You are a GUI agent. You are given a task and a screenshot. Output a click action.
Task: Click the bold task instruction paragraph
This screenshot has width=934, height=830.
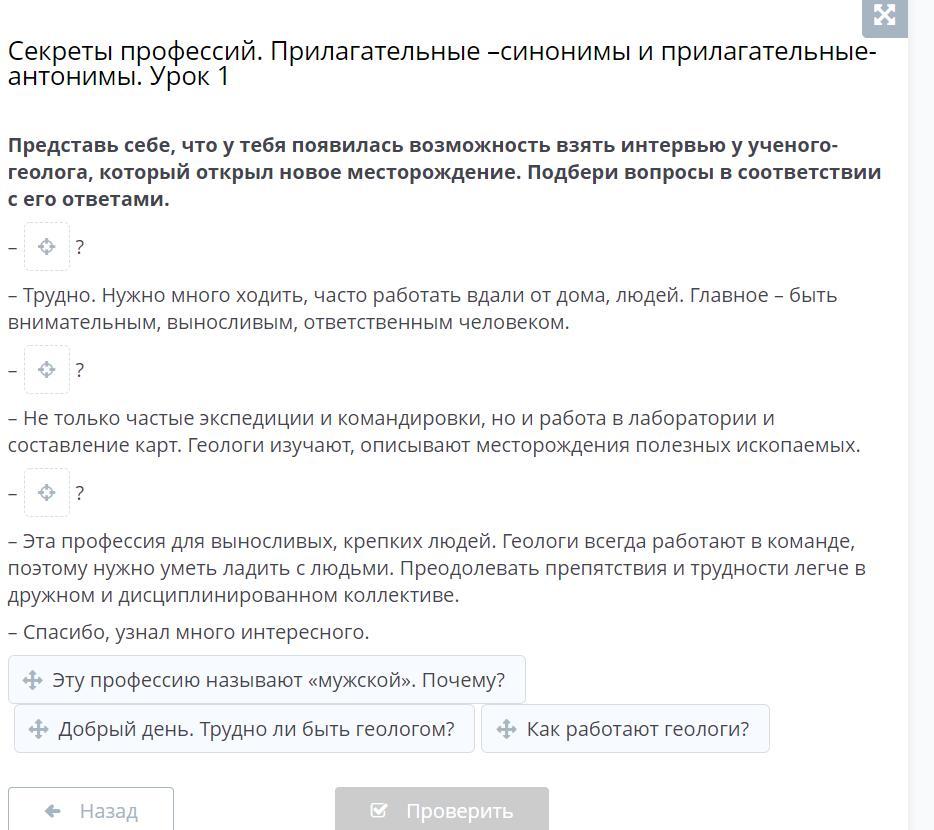coord(444,172)
